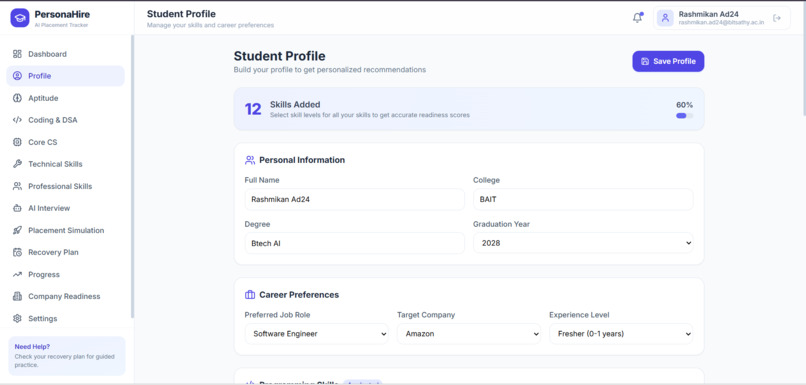Click the 'Rashmikan Ad24' name in header
Image resolution: width=806 pixels, height=385 pixels.
point(708,14)
